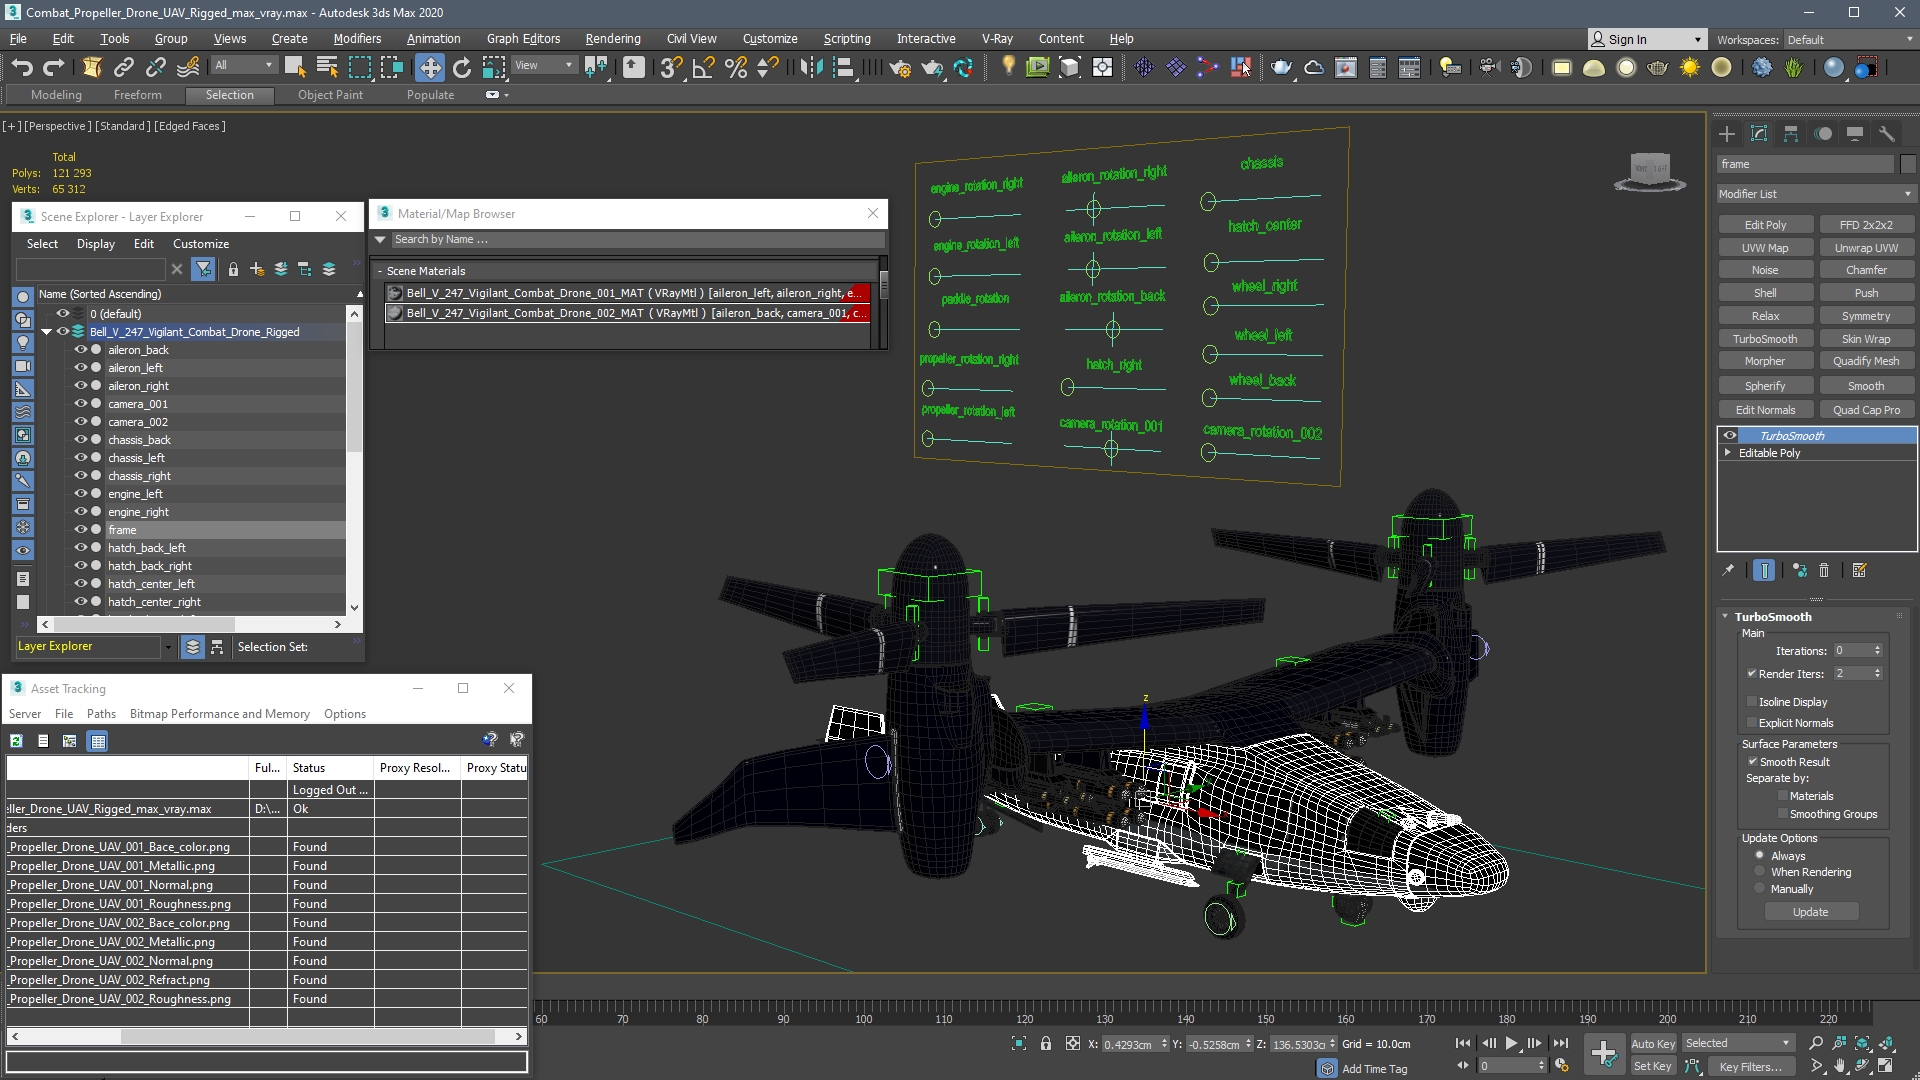
Task: Click the Bind to Space Warp icon
Action: click(x=188, y=68)
